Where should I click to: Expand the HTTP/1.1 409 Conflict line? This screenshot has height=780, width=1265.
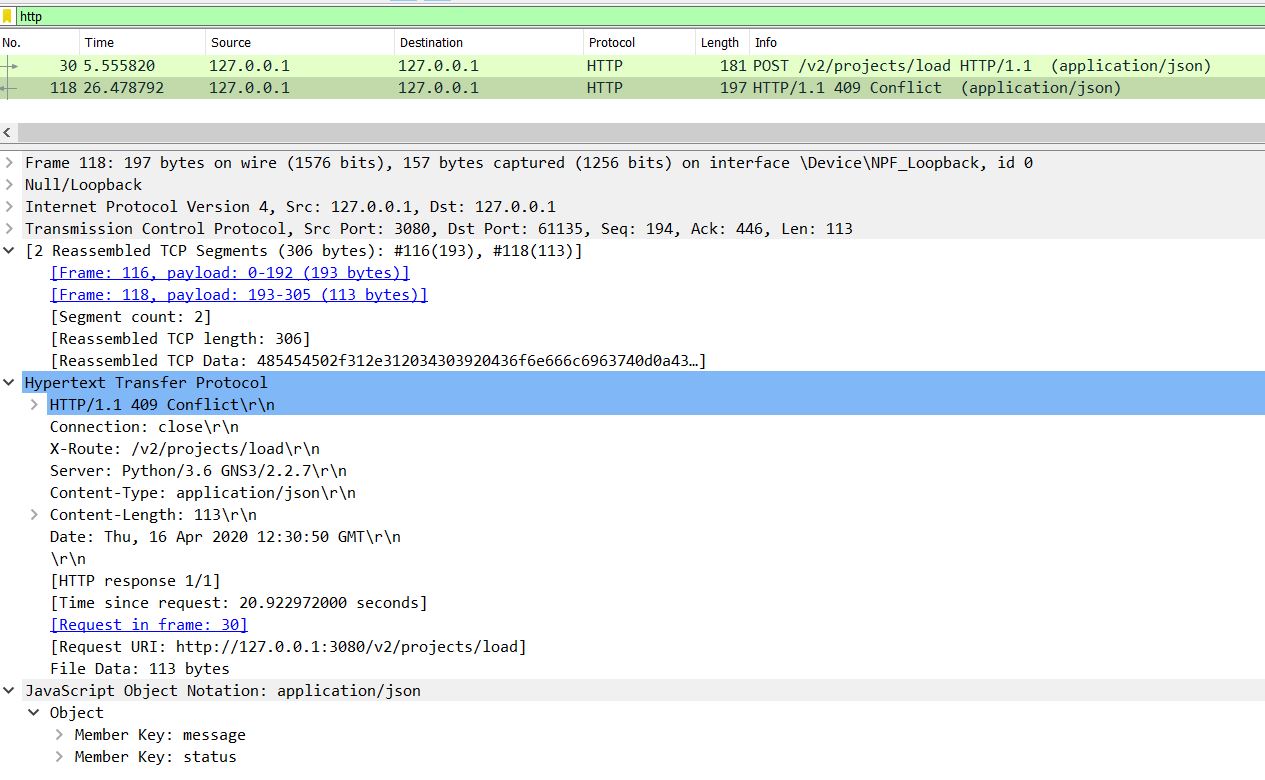coord(35,404)
